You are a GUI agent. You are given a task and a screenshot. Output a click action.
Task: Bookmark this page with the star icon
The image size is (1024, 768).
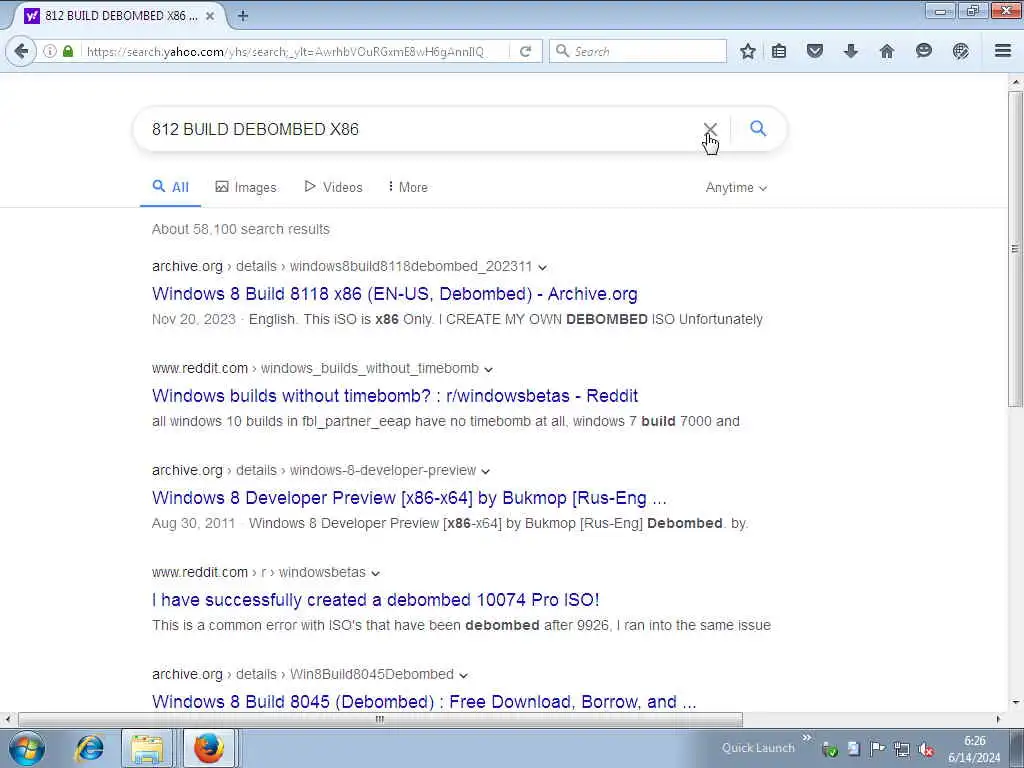pos(748,51)
